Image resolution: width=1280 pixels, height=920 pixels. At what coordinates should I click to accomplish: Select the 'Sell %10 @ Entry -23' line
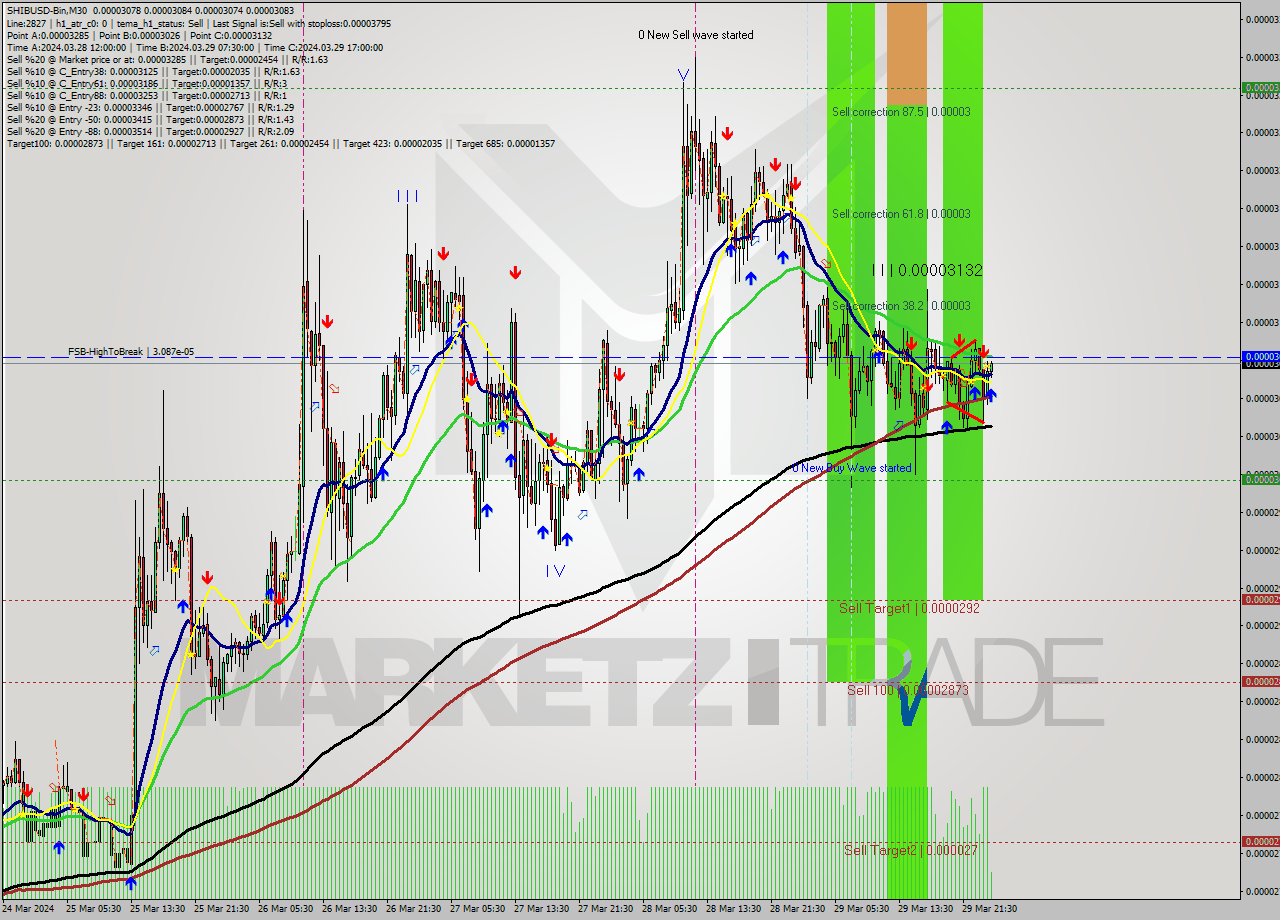tap(150, 107)
